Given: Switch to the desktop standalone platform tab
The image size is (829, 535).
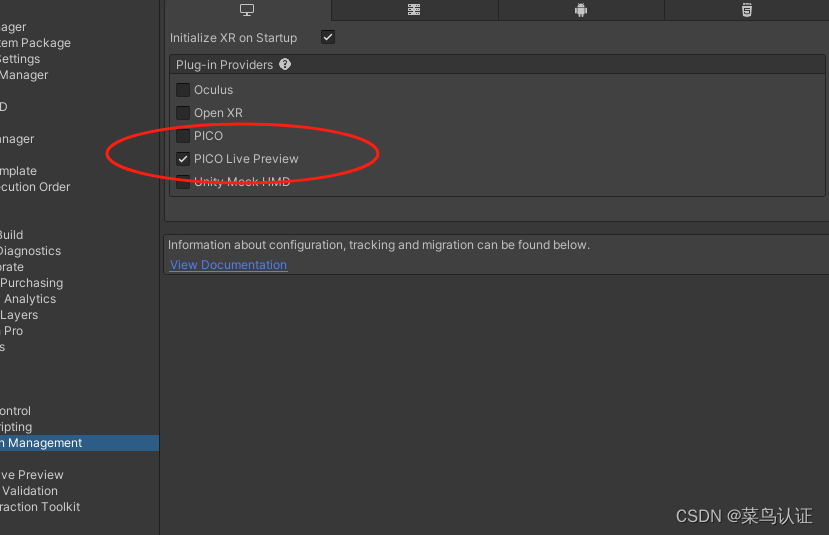Looking at the screenshot, I should [x=247, y=10].
